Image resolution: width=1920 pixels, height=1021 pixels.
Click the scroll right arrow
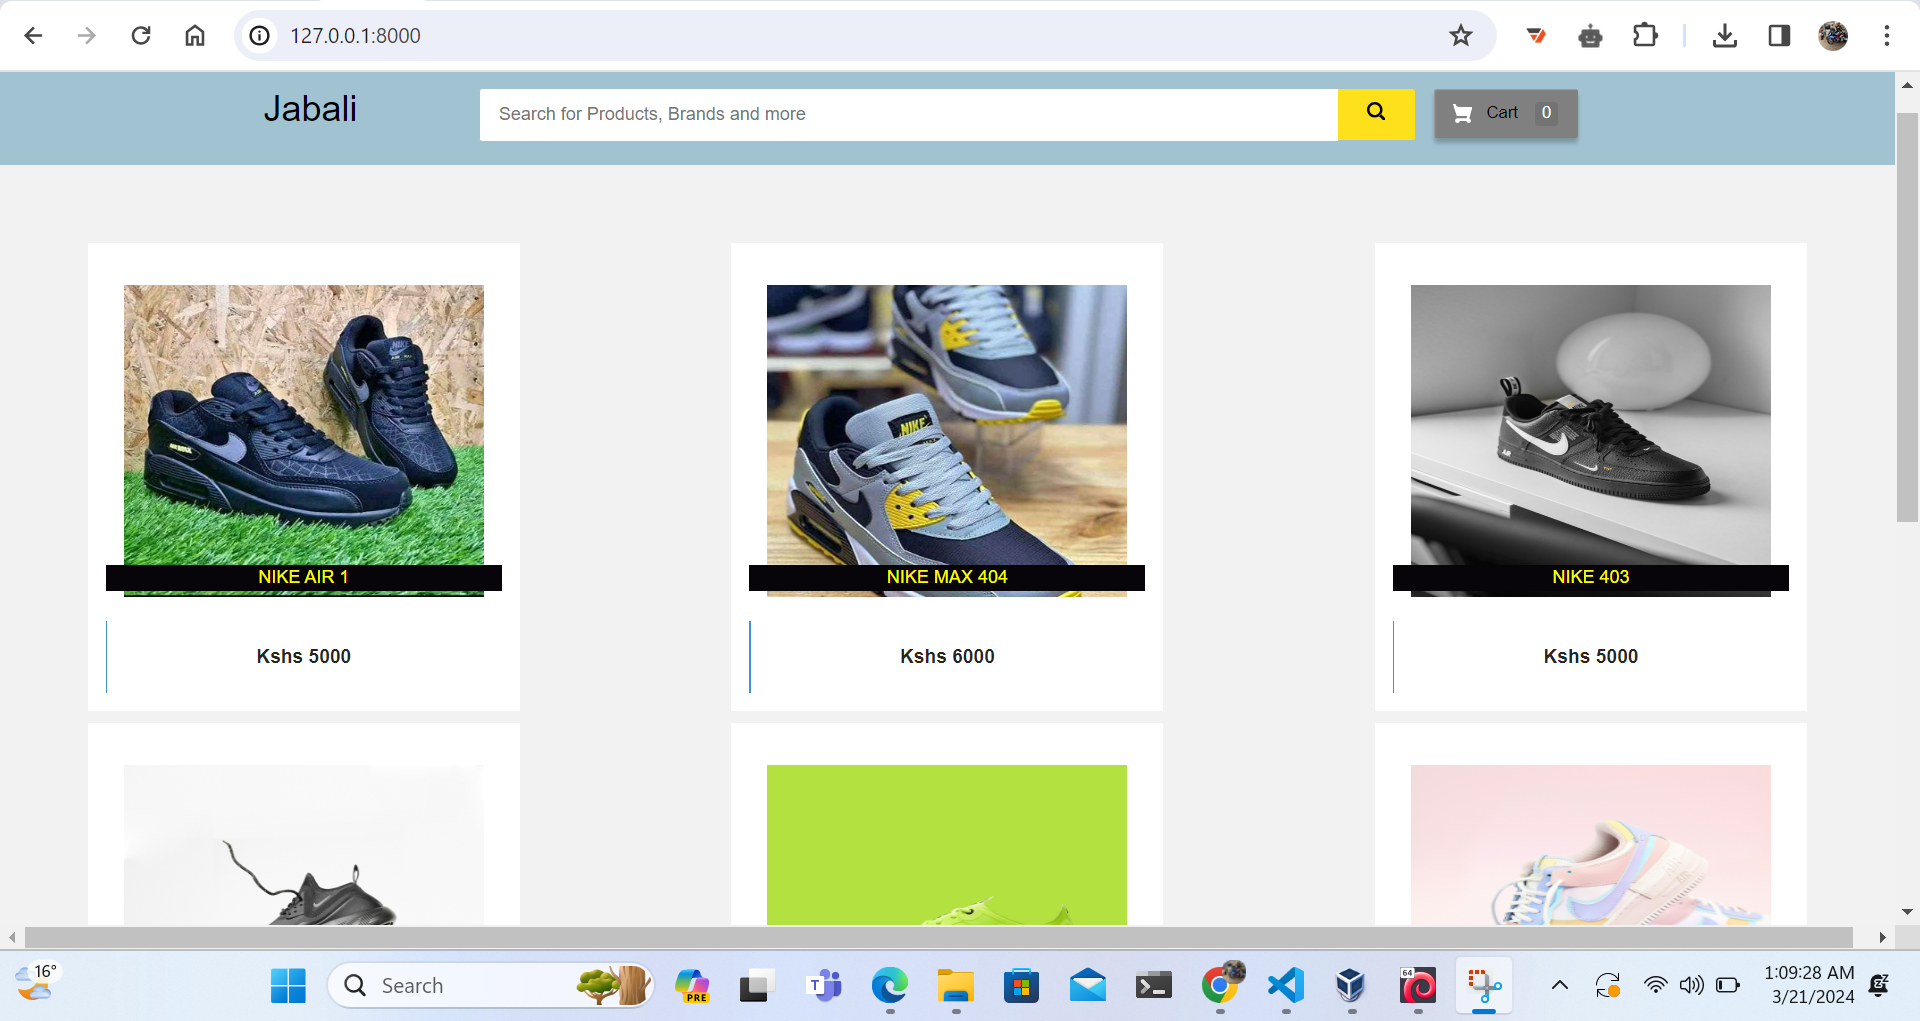pos(1883,937)
